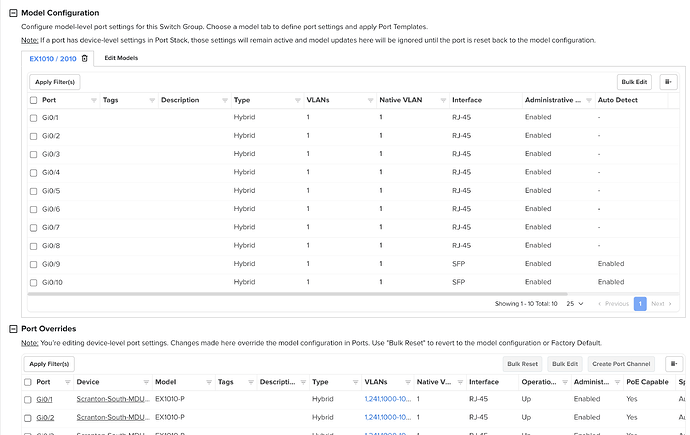Screen dimensions: 690x435
Task: Open the 25 rows-per-page dropdown
Action: tap(575, 303)
